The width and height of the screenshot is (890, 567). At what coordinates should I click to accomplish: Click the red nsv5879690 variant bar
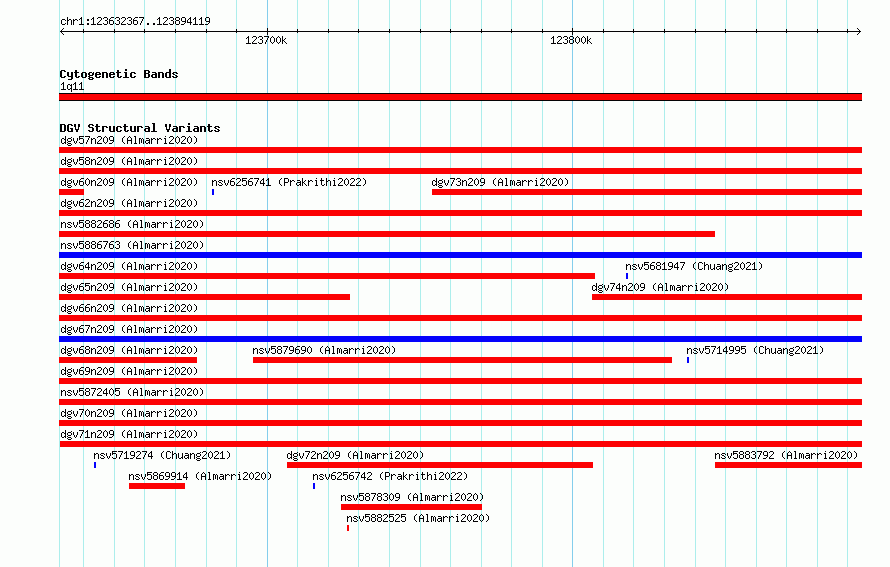tap(463, 360)
